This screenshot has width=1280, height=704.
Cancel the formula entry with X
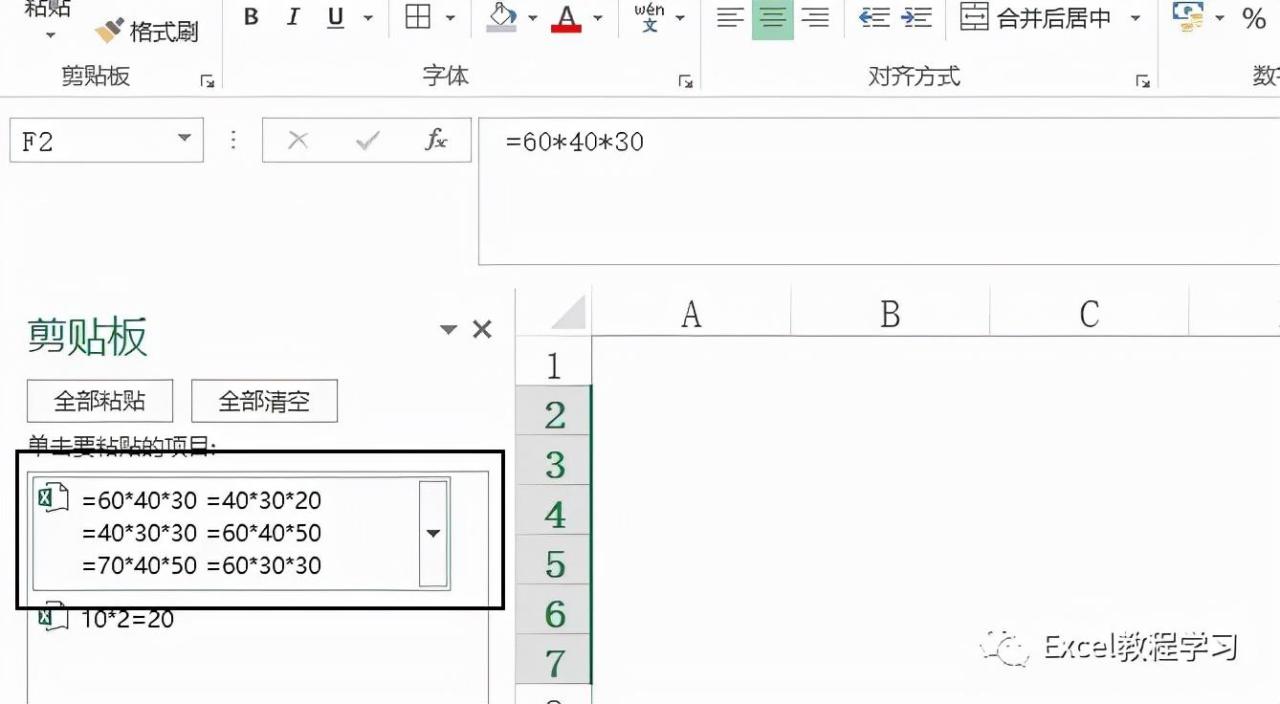(298, 141)
